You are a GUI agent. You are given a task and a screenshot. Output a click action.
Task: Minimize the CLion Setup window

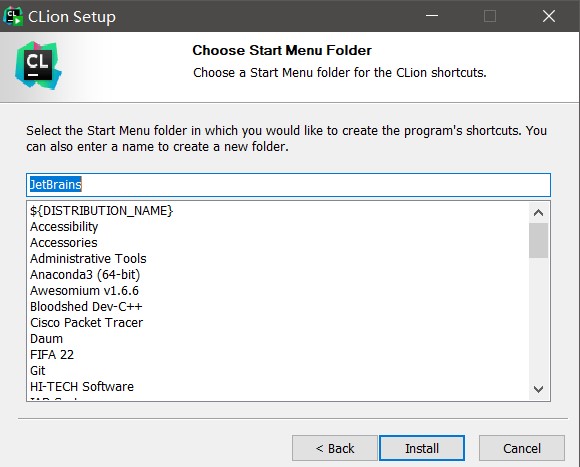(x=432, y=16)
